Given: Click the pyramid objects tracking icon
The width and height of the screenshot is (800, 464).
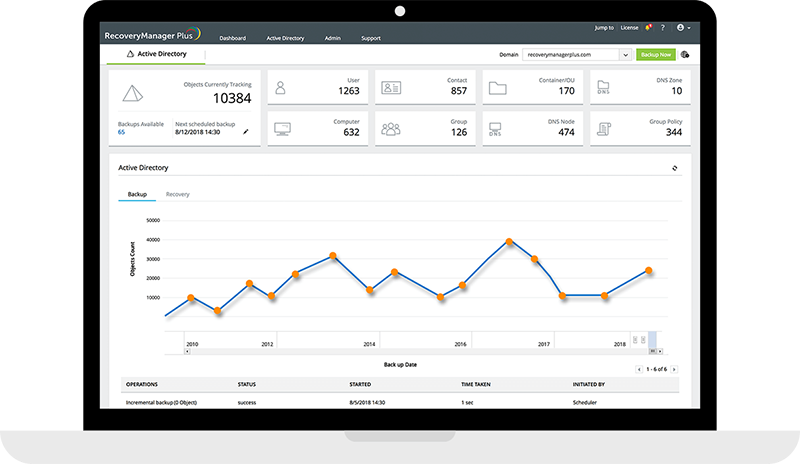Looking at the screenshot, I should click(133, 93).
